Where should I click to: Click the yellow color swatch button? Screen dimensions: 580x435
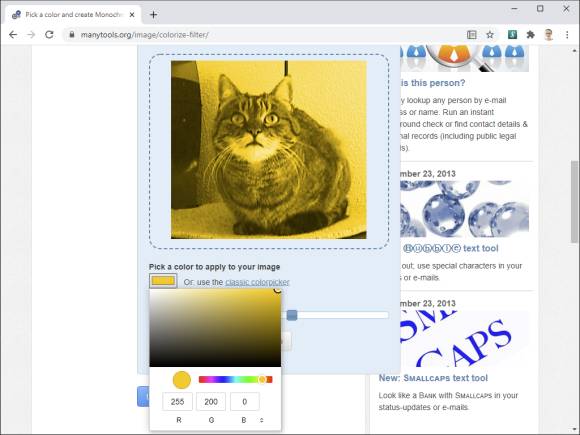tap(163, 281)
